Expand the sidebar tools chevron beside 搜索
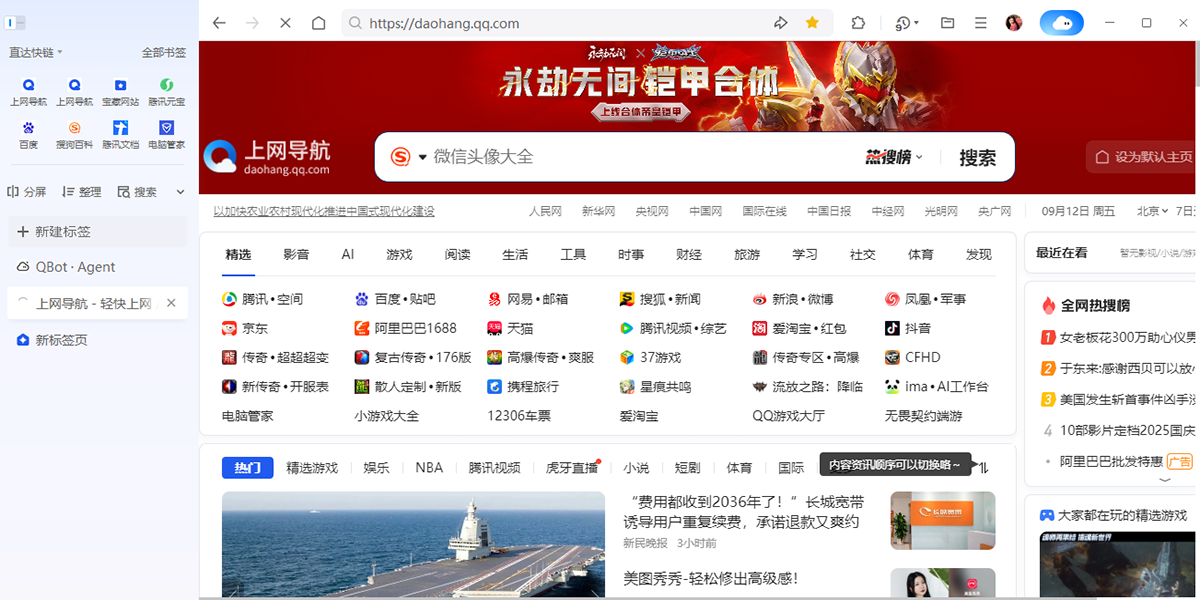 181,192
